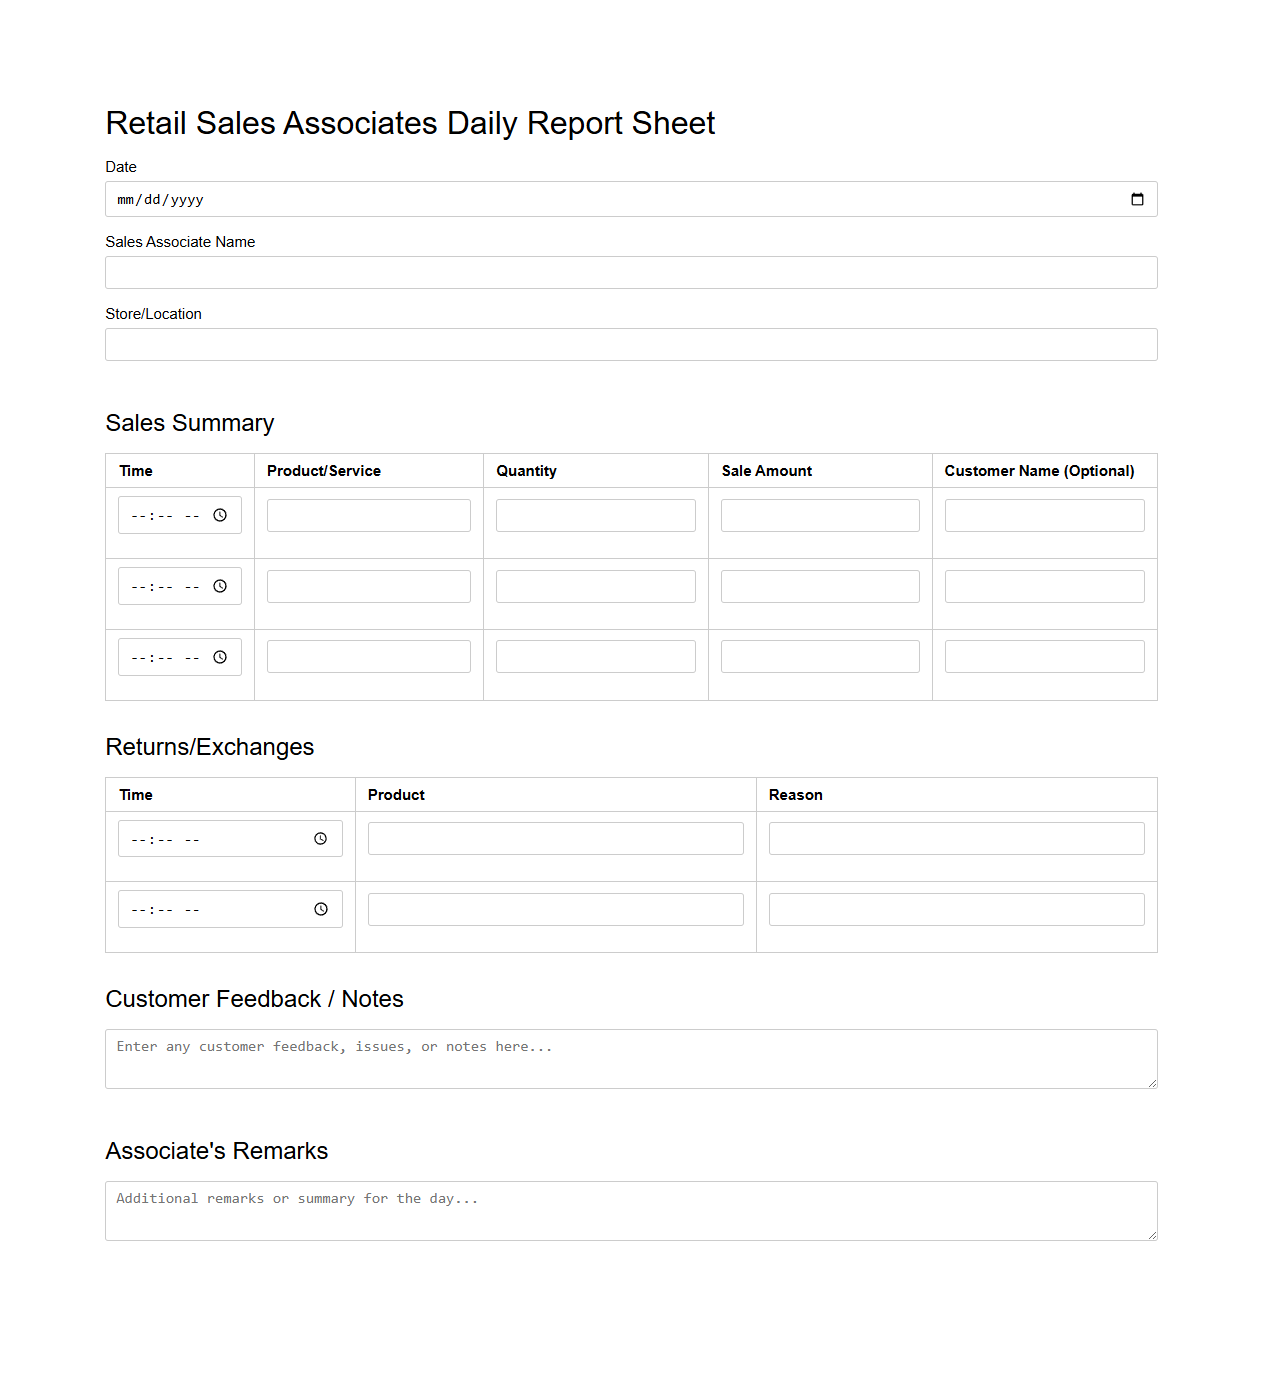1263x1373 pixels.
Task: Click the Sale Amount field in first row
Action: (x=820, y=515)
